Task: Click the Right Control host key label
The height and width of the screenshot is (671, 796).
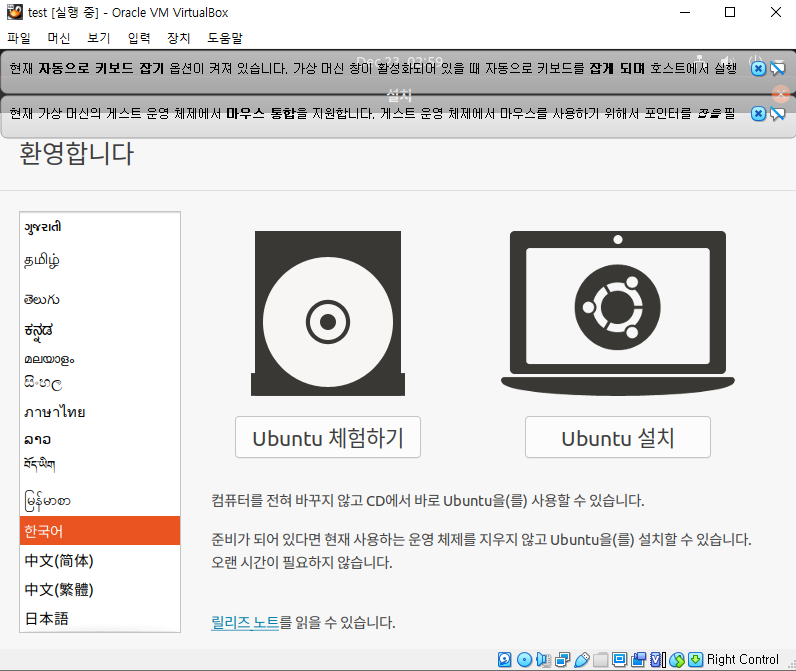Action: point(742,659)
